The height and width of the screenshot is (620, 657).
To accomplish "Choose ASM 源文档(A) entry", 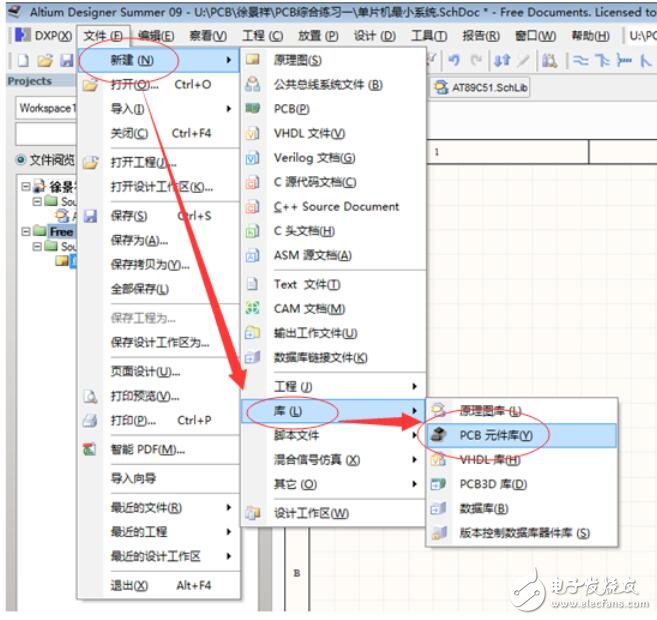I will [x=334, y=255].
